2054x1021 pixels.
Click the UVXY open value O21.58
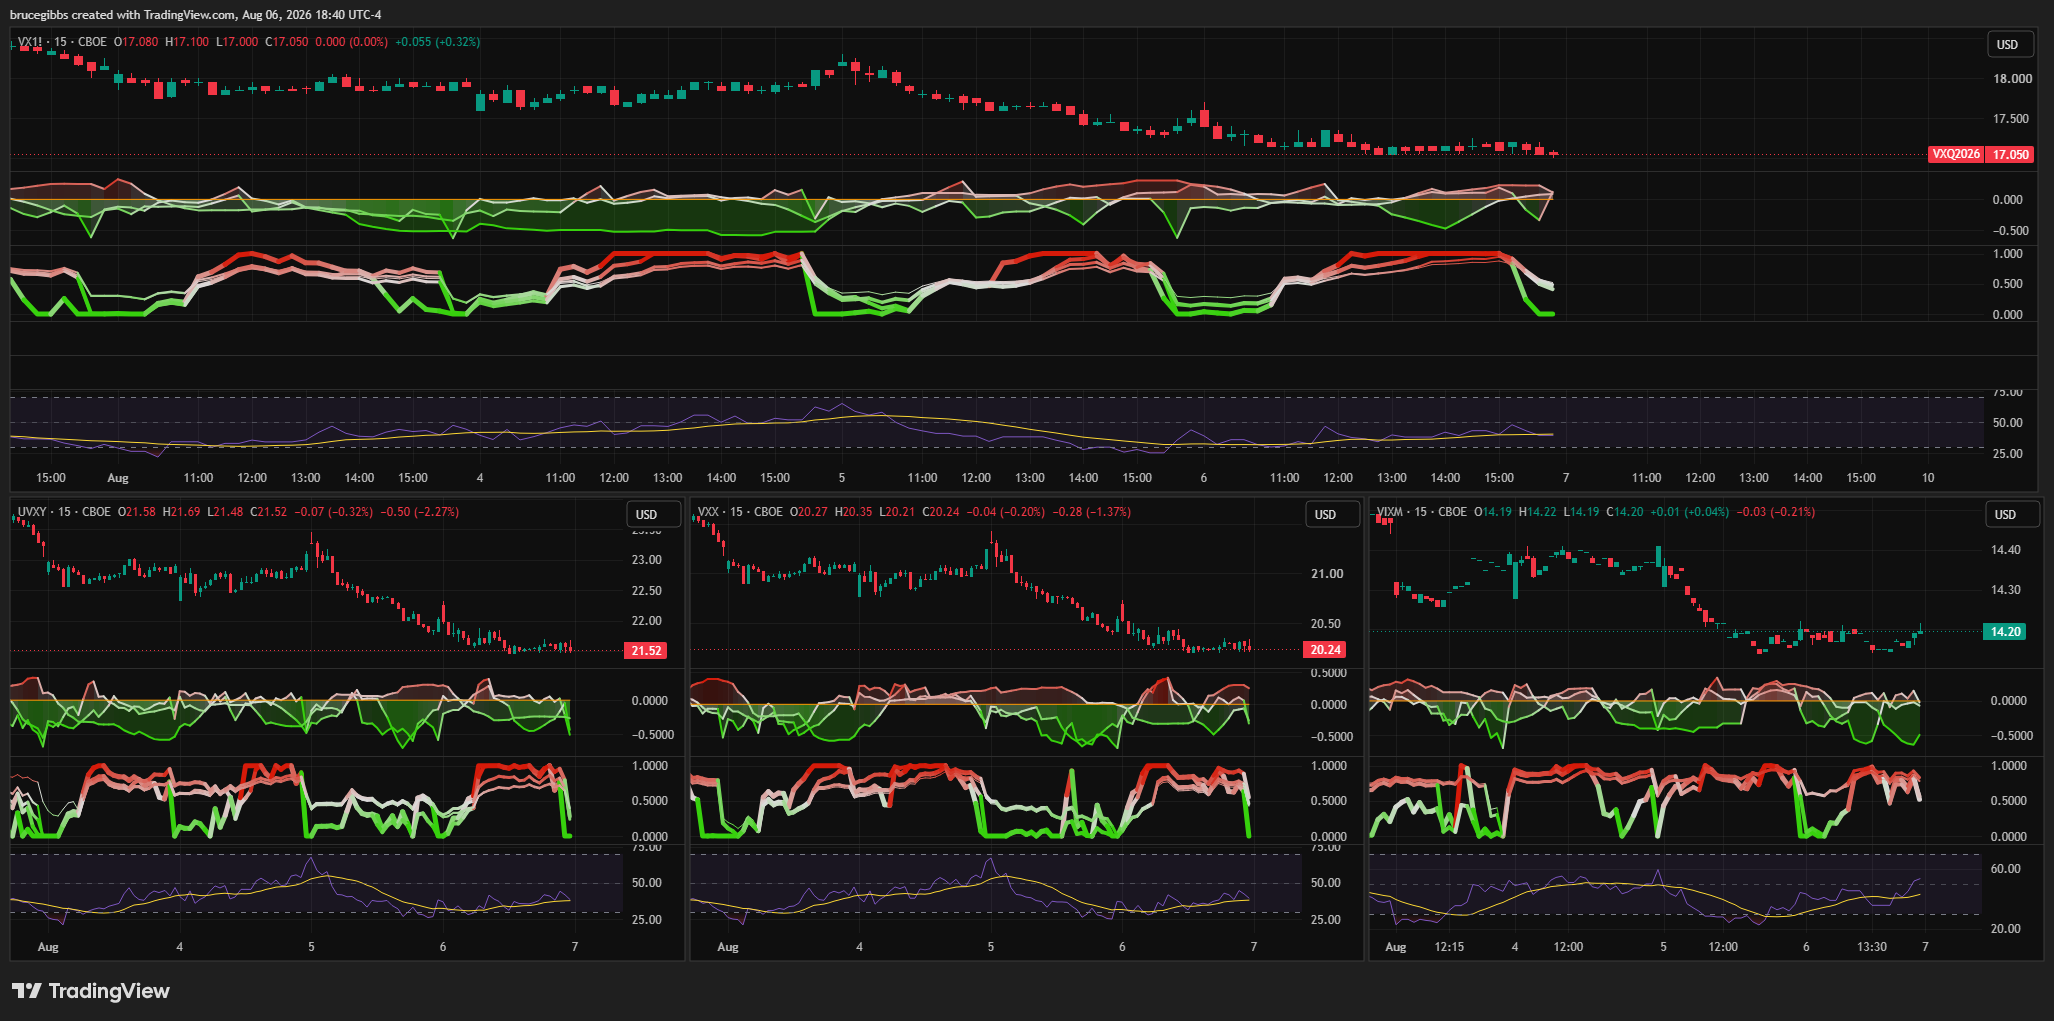pos(137,512)
